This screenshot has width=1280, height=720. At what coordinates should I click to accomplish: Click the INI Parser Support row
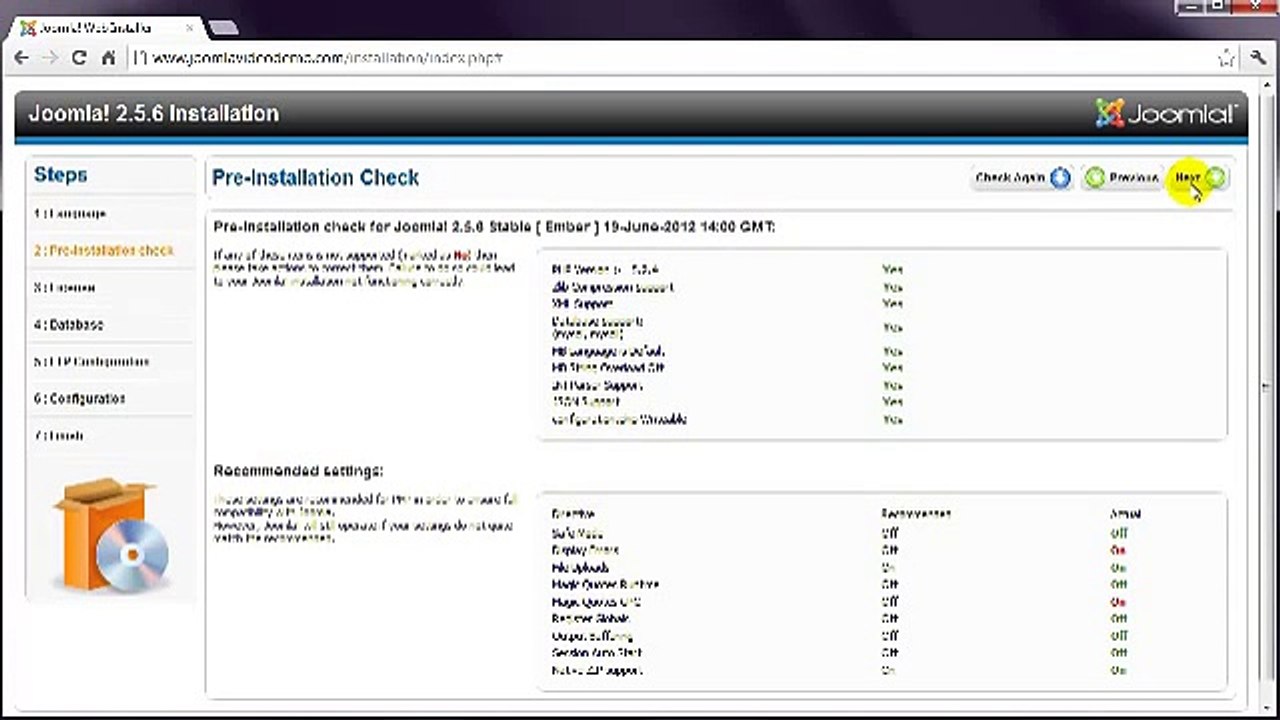pos(596,385)
